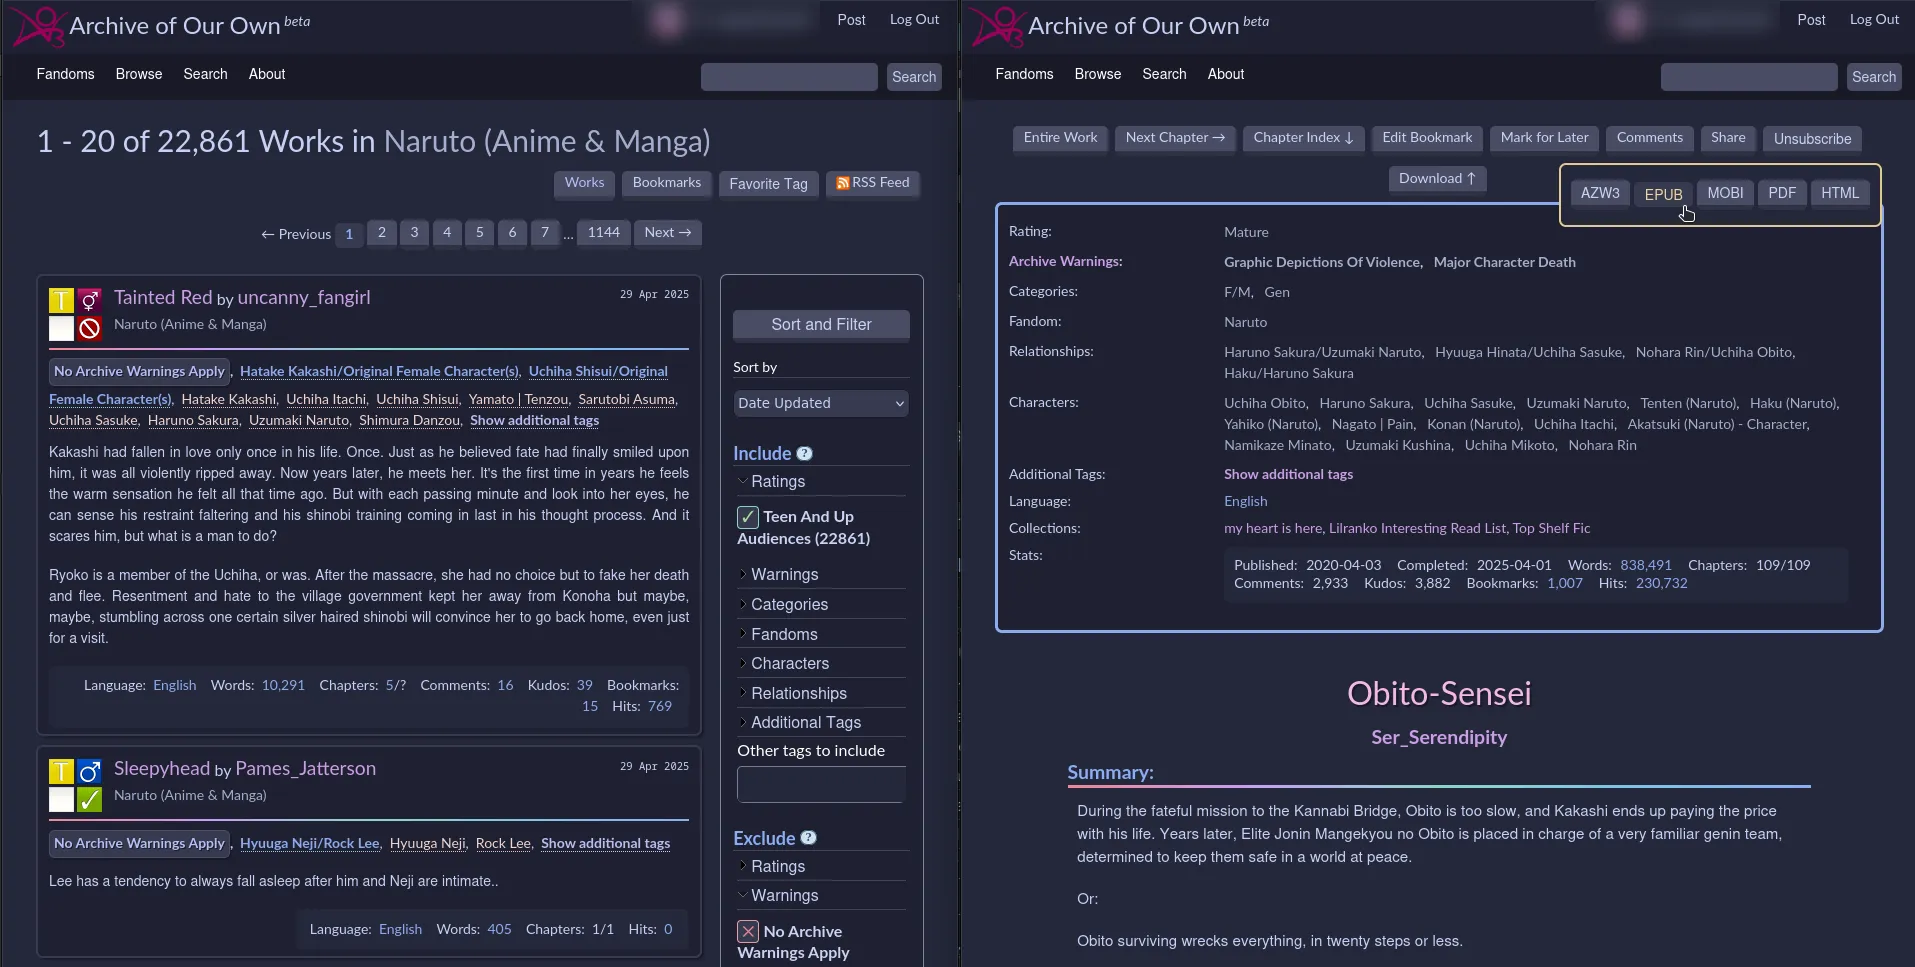
Task: Click Log Out in right window
Action: (1874, 19)
